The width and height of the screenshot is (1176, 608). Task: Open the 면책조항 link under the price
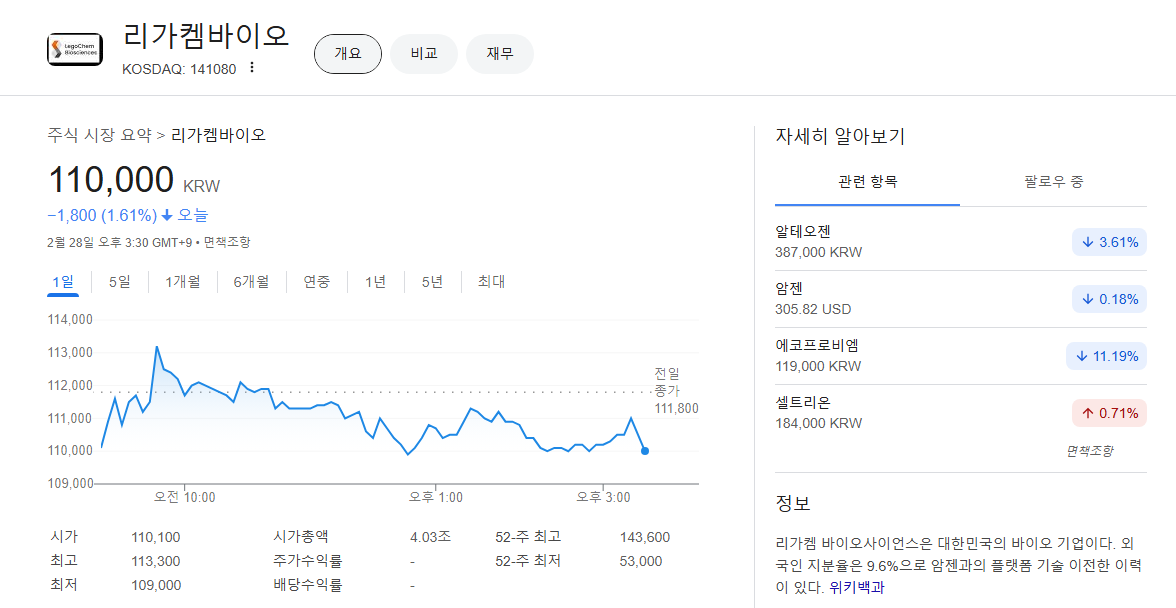227,242
